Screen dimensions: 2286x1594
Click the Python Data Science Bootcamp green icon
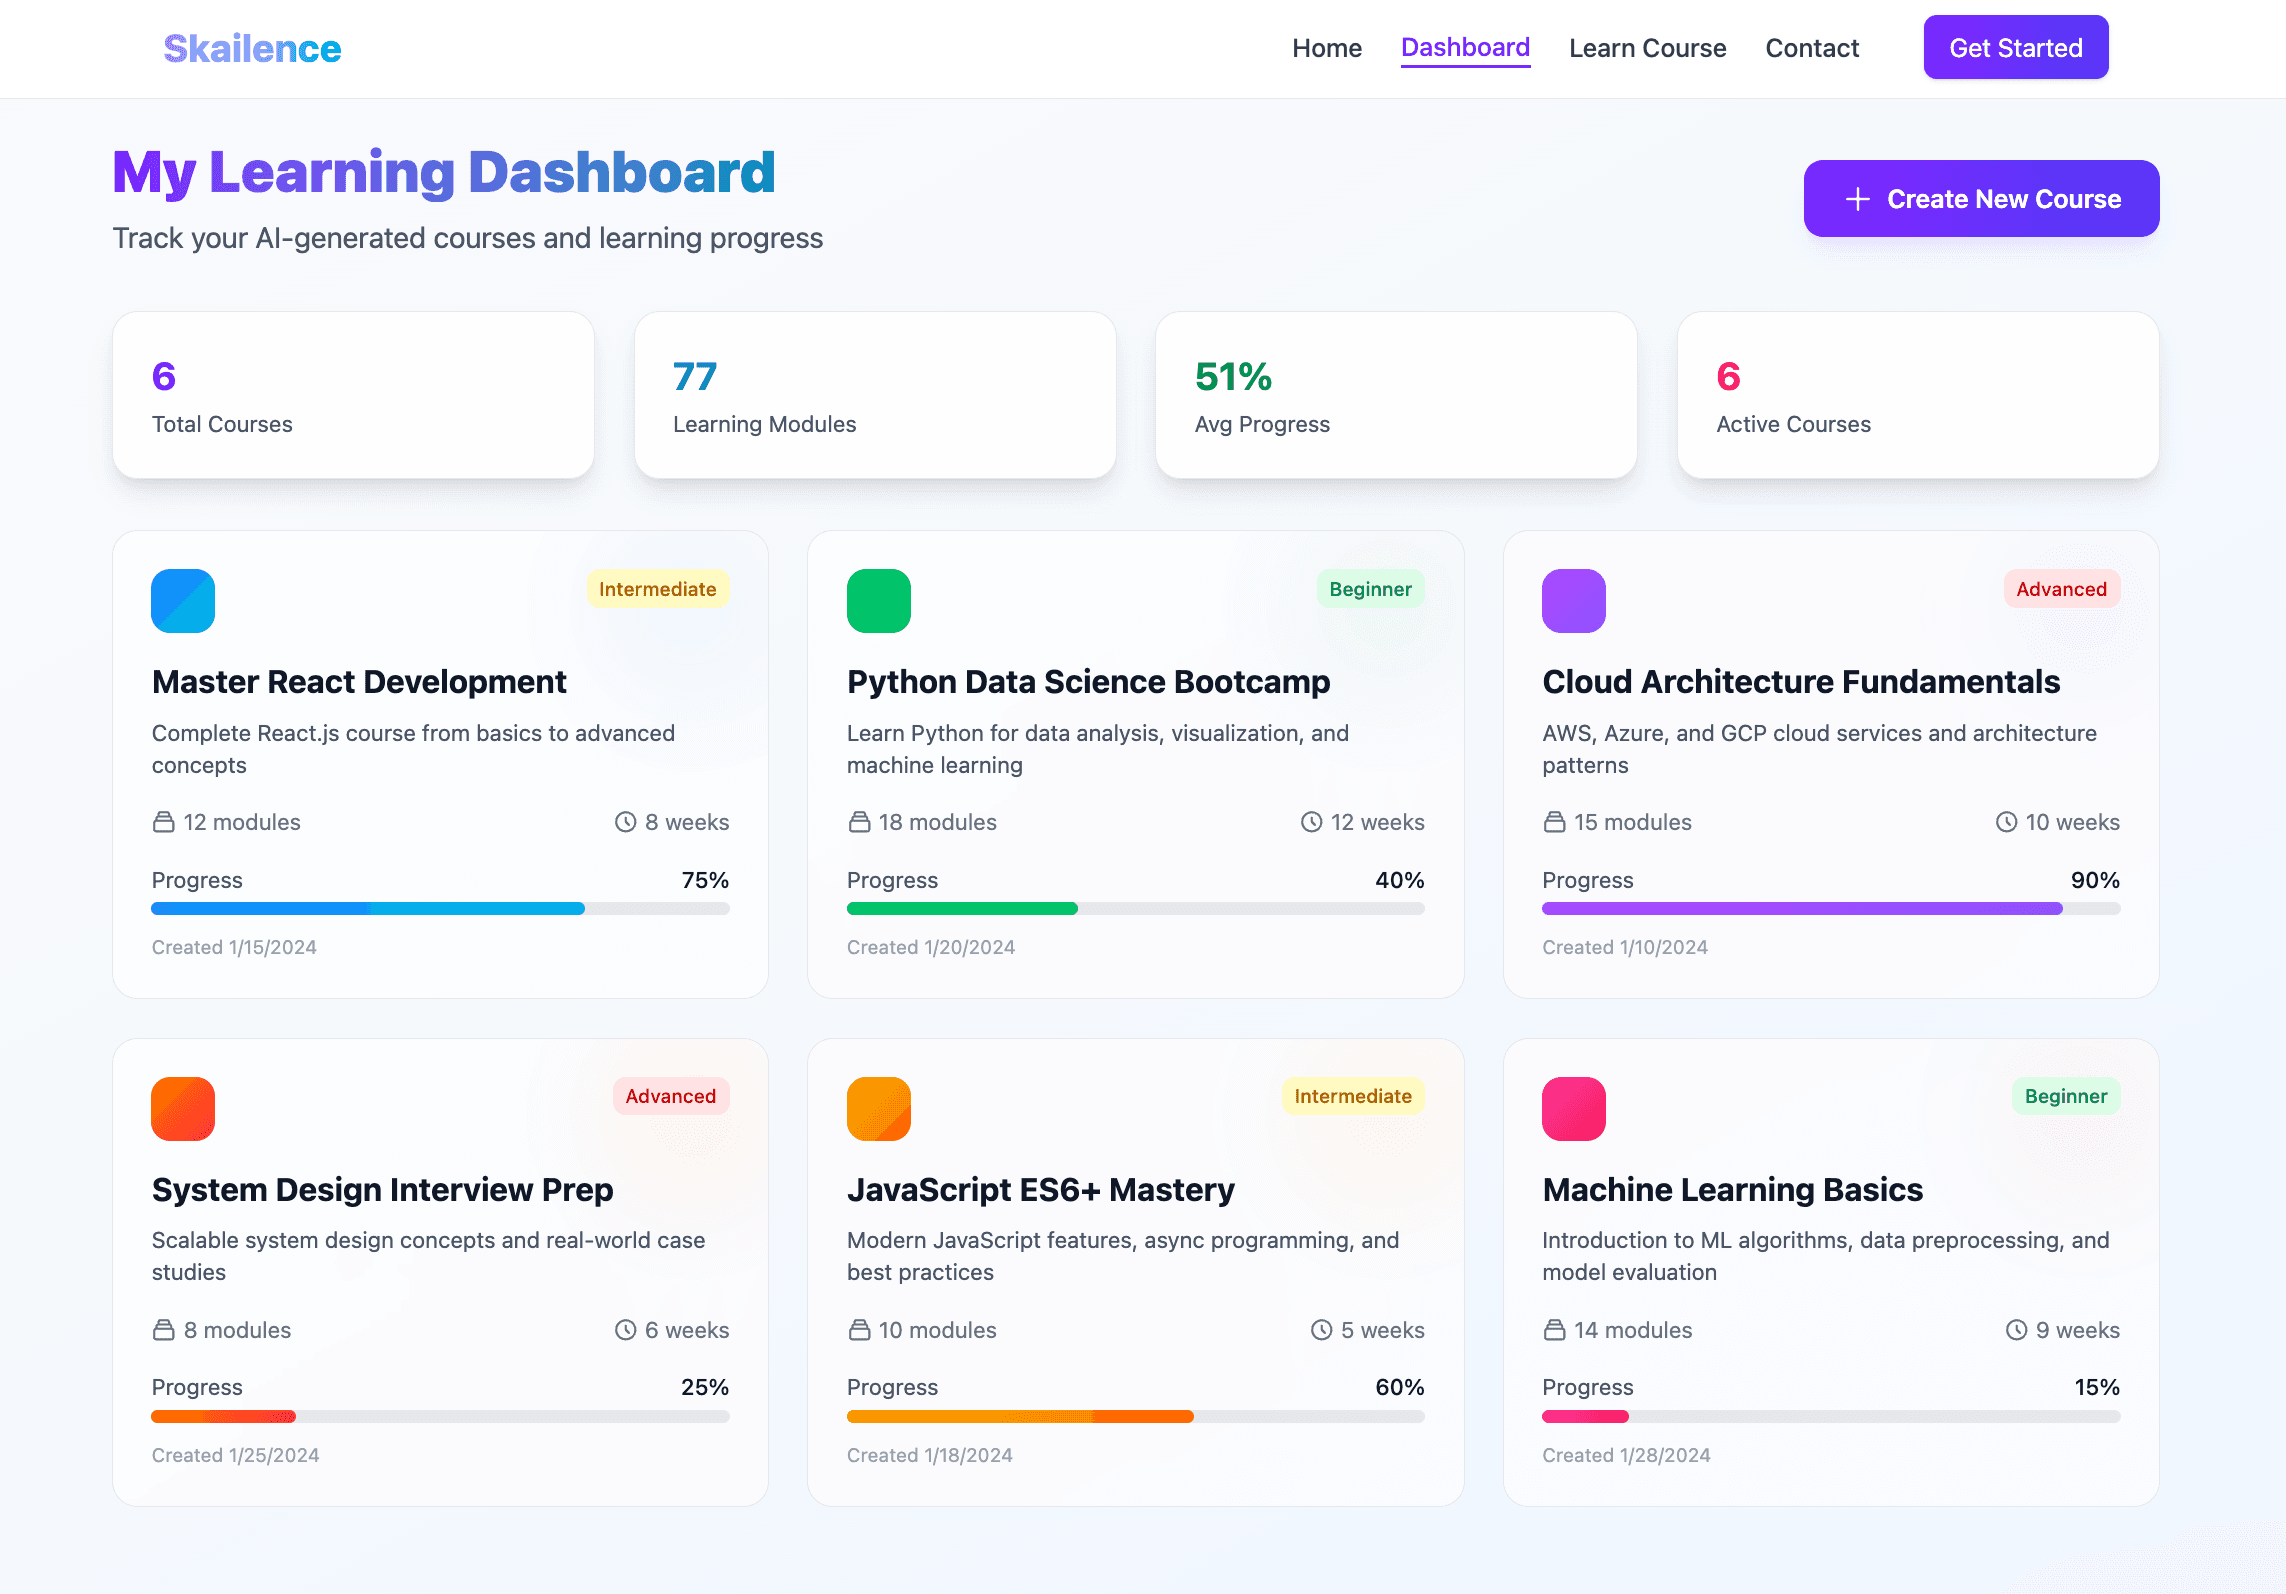click(x=878, y=600)
